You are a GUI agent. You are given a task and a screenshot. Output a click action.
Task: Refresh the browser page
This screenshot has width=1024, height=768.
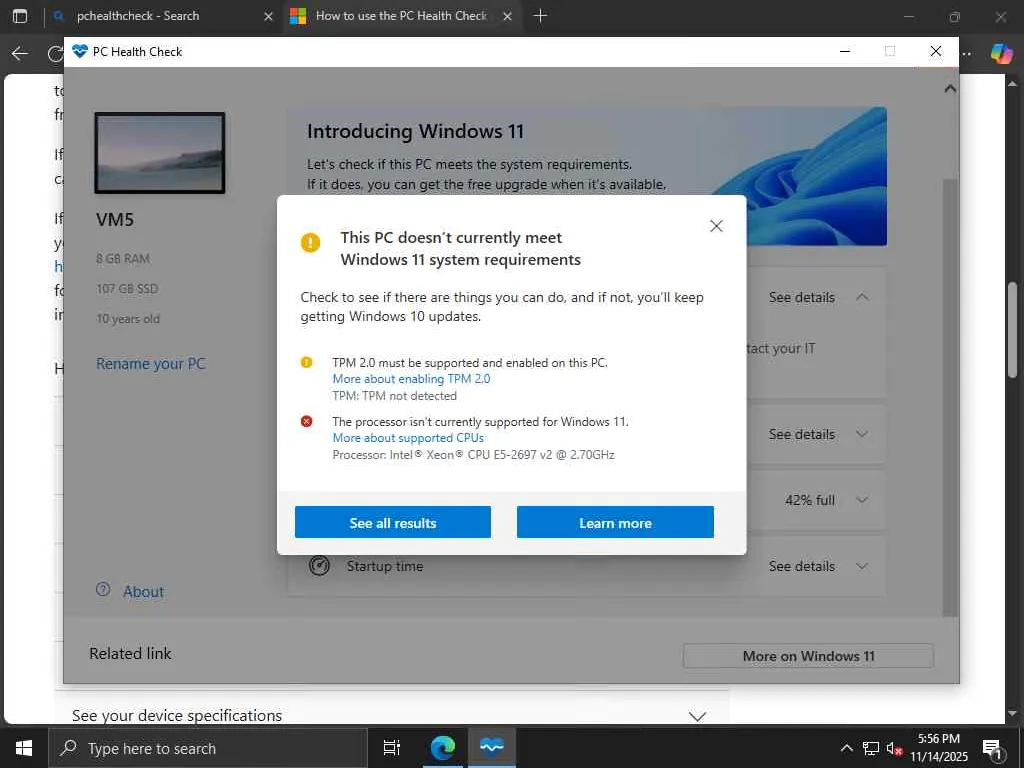(x=56, y=54)
